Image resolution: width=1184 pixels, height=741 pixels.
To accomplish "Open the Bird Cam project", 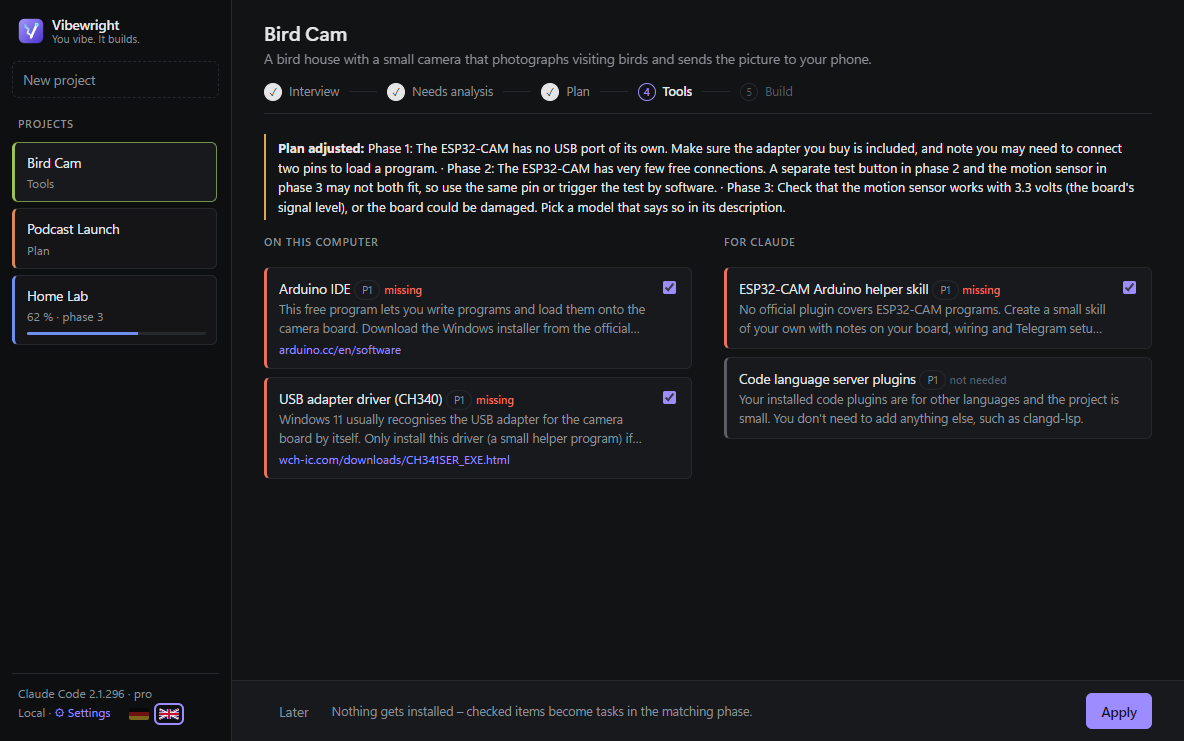I will pyautogui.click(x=115, y=172).
